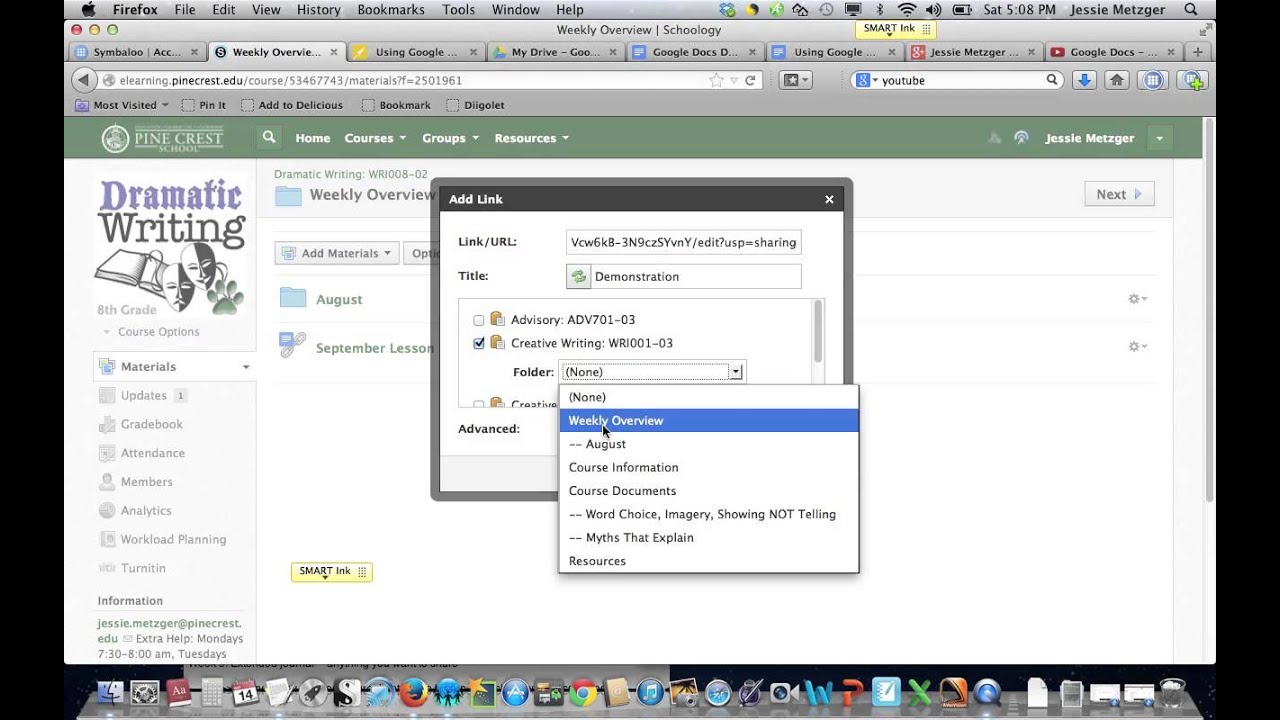Viewport: 1280px width, 720px height.
Task: Click the Folder dropdown arrow
Action: tap(736, 372)
